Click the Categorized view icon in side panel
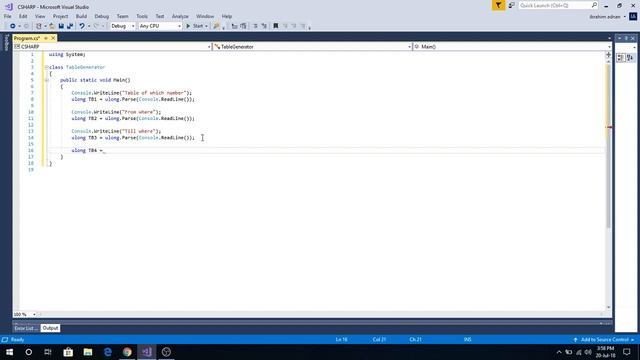640x360 pixels. (620, 58)
